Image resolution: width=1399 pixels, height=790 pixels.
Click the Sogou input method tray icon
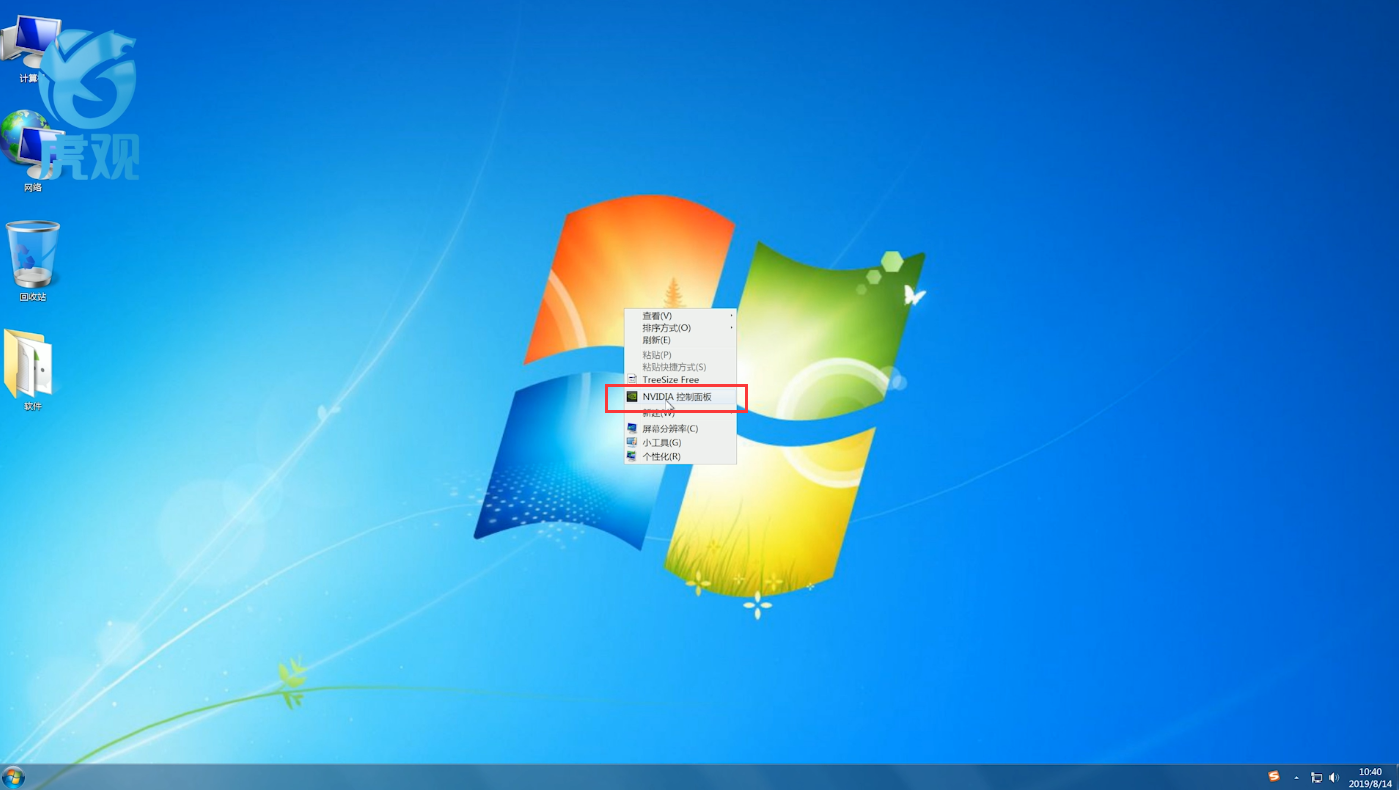[x=1274, y=777]
